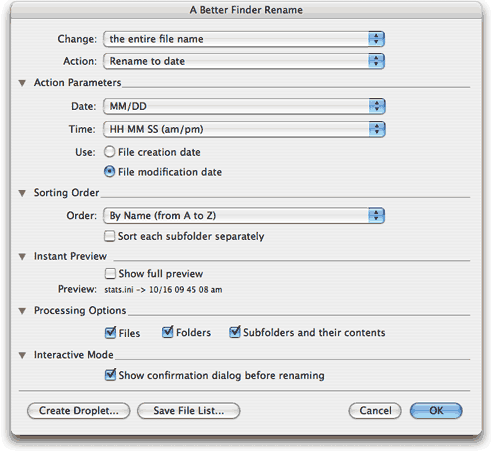Open the Action popup showing Rename to date

(244, 61)
